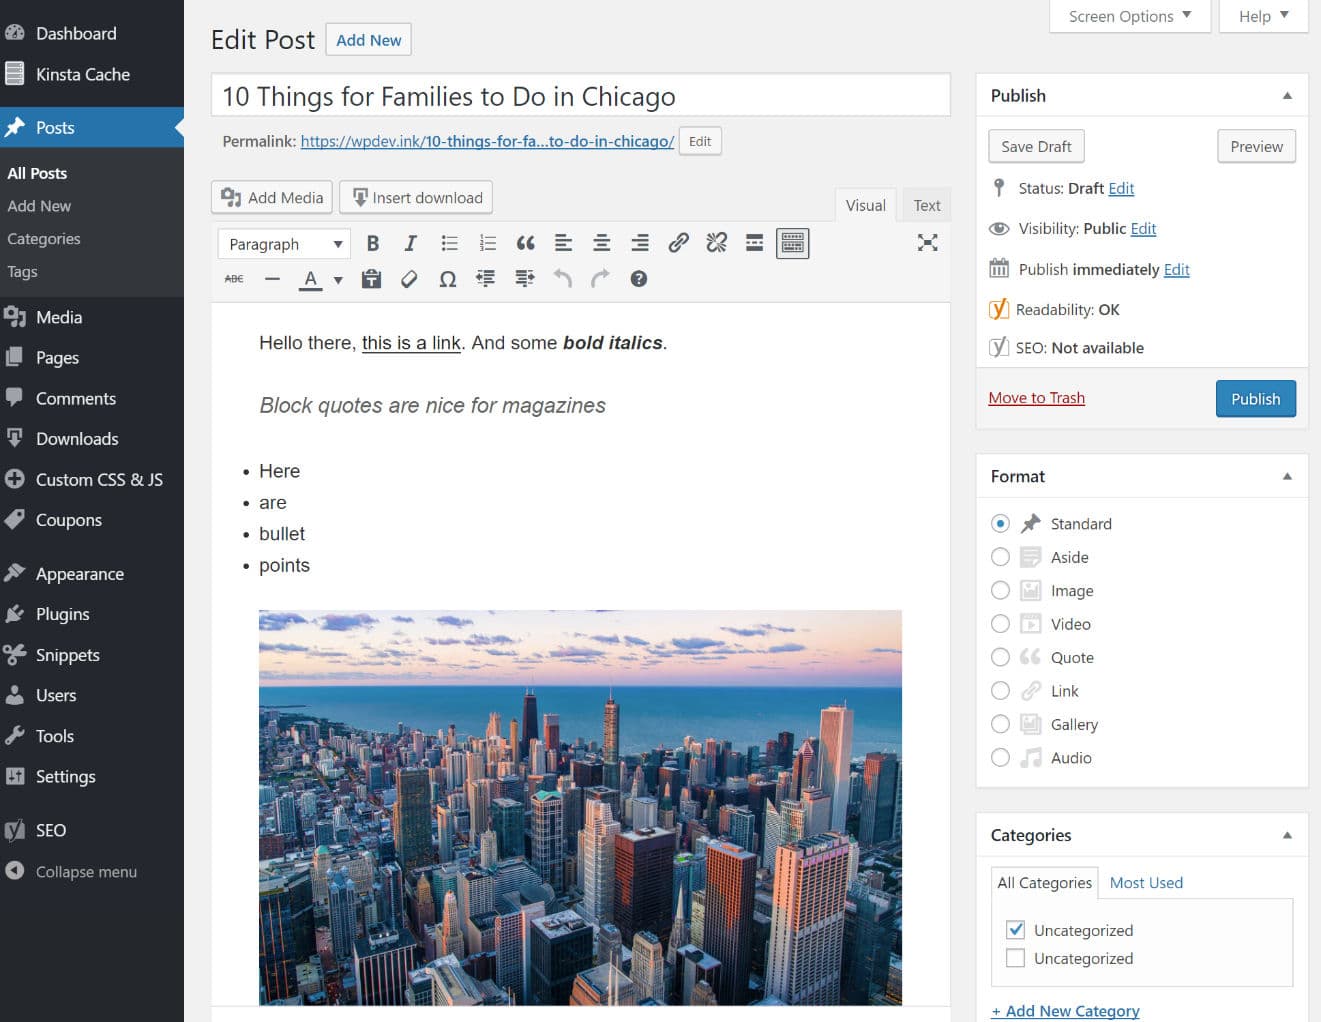Apply strikethrough formatting

[x=233, y=279]
